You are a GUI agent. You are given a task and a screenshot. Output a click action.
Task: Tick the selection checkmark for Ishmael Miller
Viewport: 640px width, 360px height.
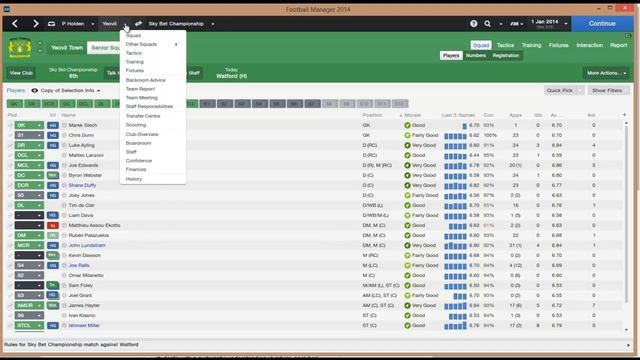click(x=10, y=326)
